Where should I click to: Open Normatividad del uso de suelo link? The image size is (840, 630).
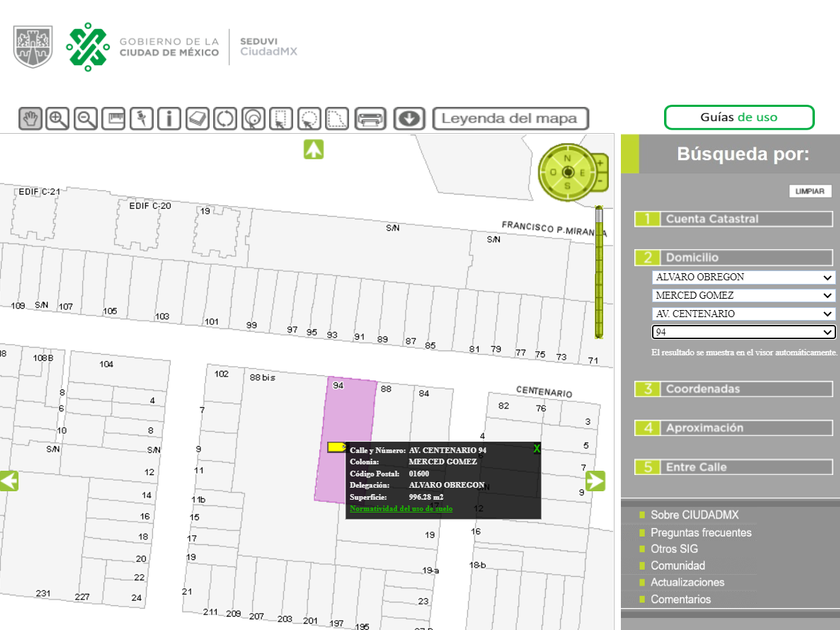coord(401,509)
